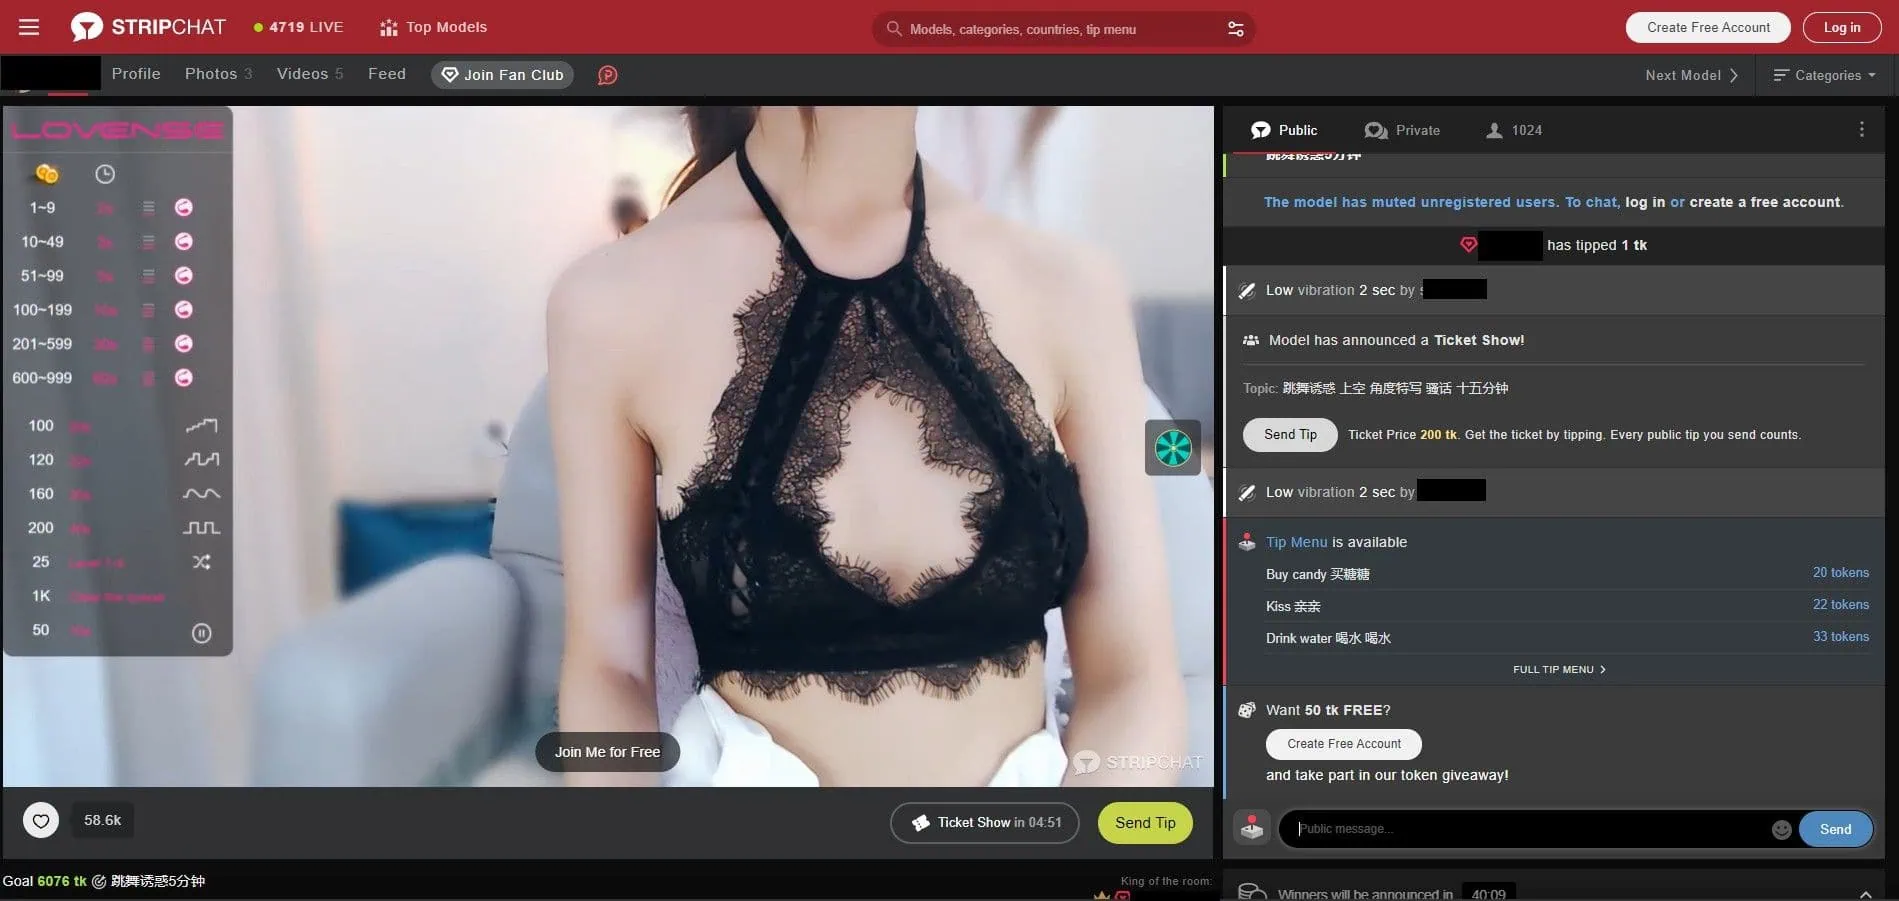Open the hamburger navigation menu
1899x901 pixels.
[x=28, y=27]
